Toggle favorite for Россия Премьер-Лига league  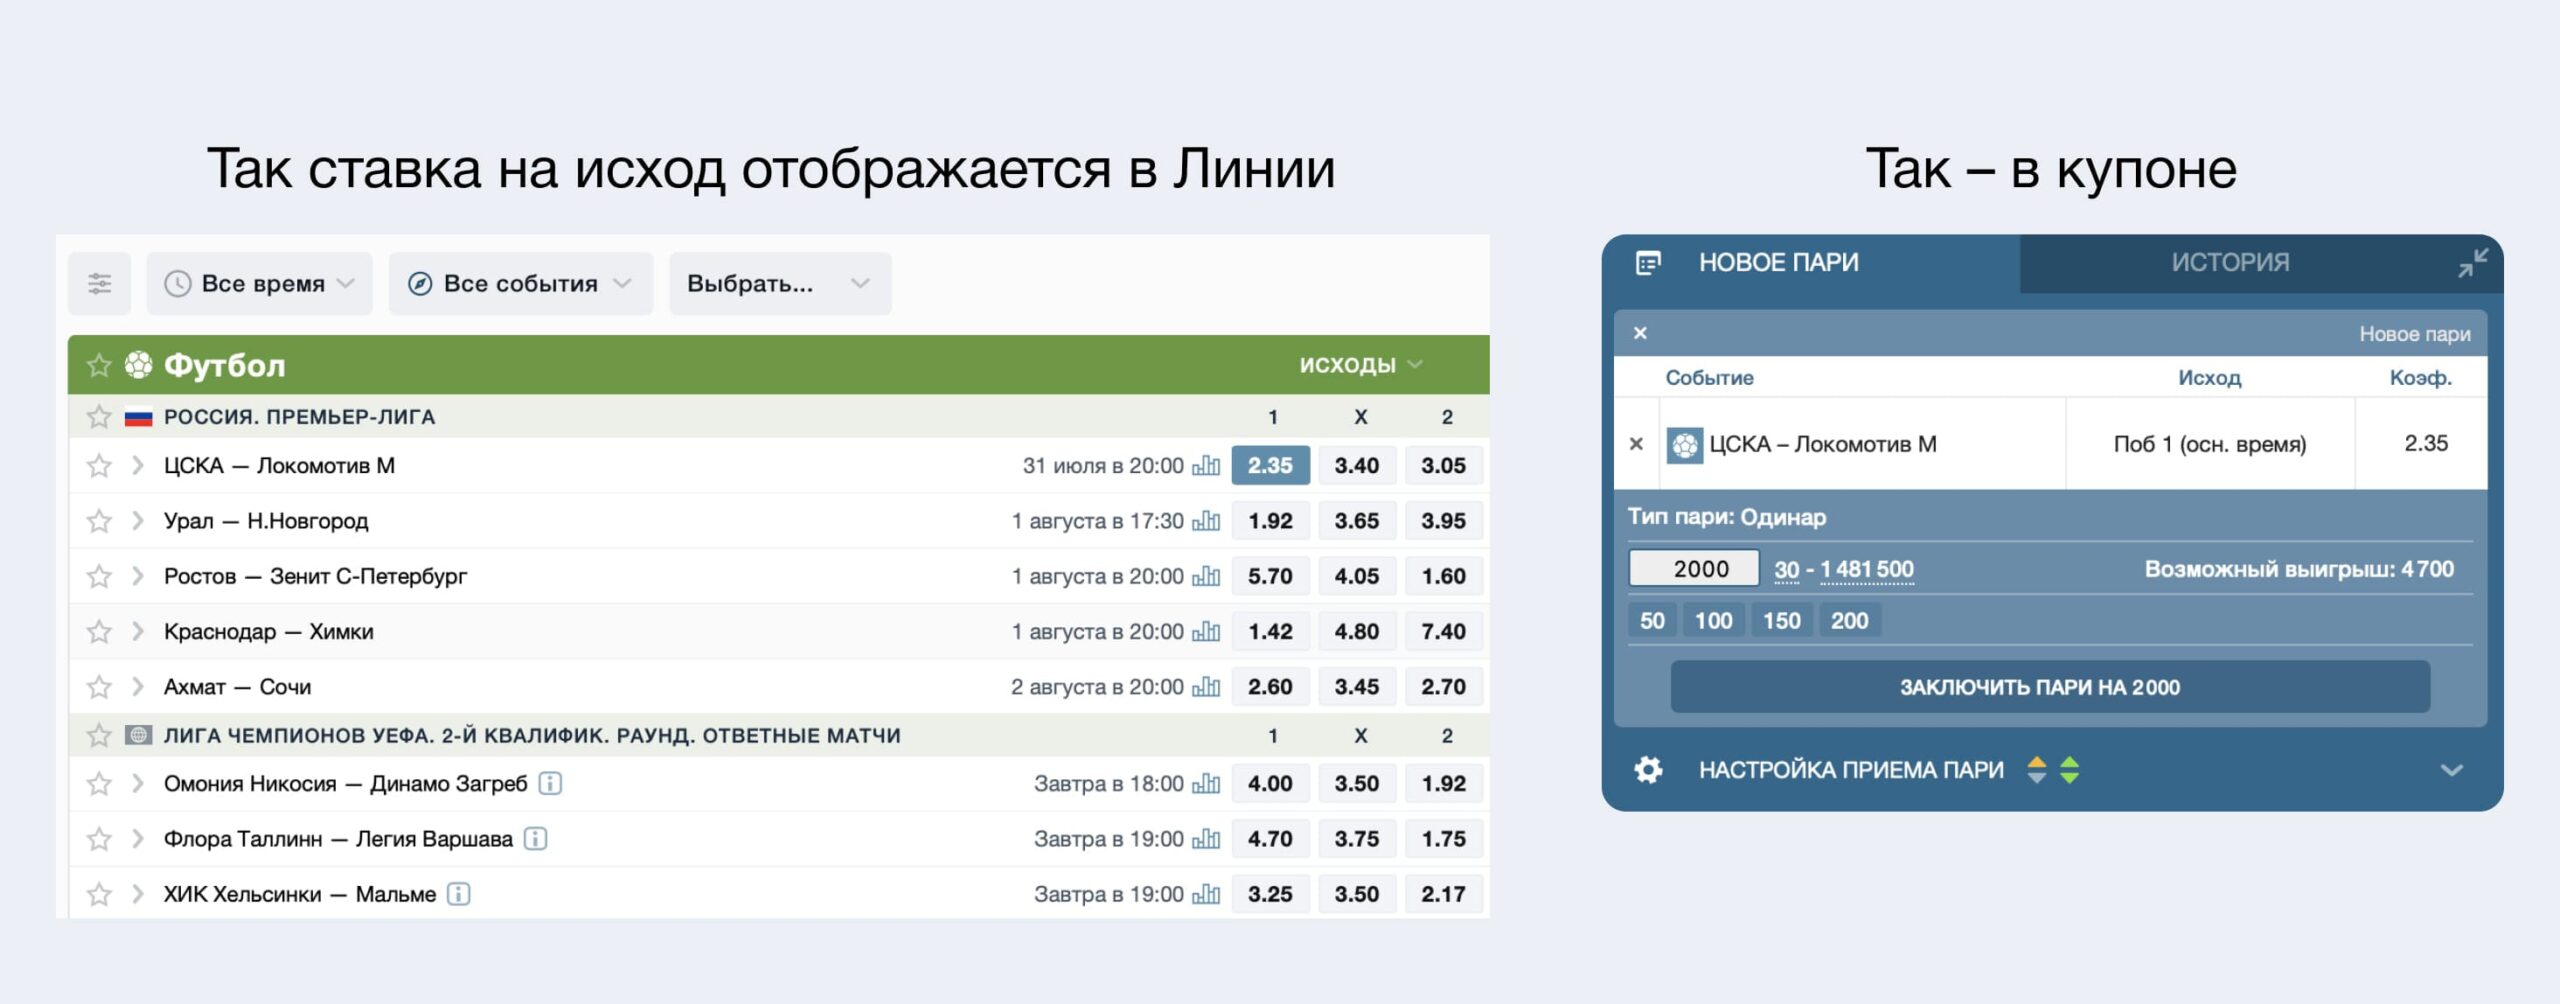[99, 417]
